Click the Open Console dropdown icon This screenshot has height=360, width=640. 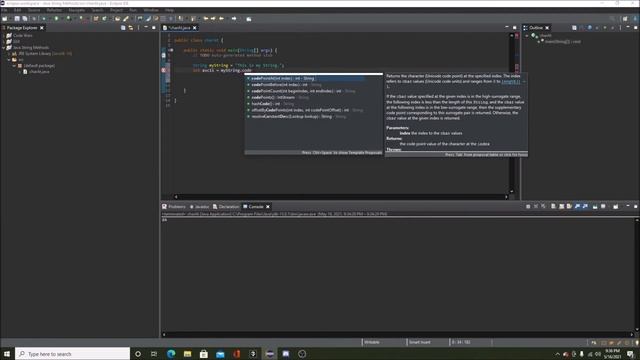[x=616, y=207]
